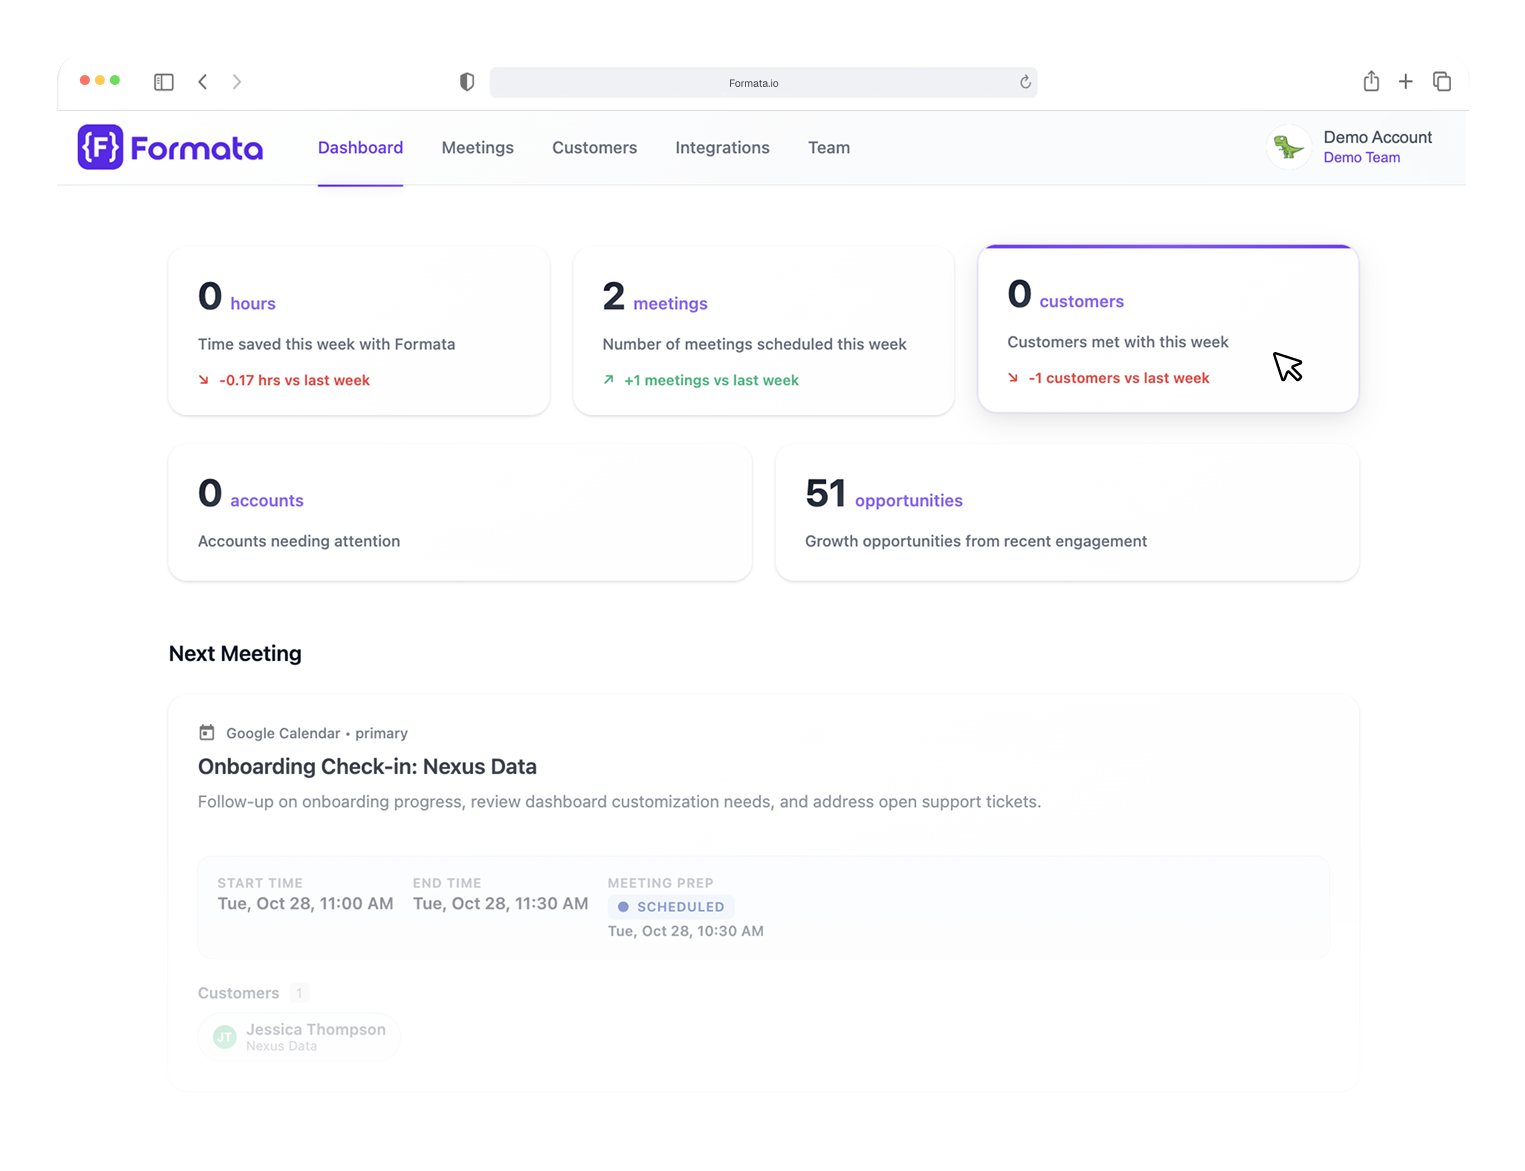
Task: Click the Demo Team link
Action: 1361,157
